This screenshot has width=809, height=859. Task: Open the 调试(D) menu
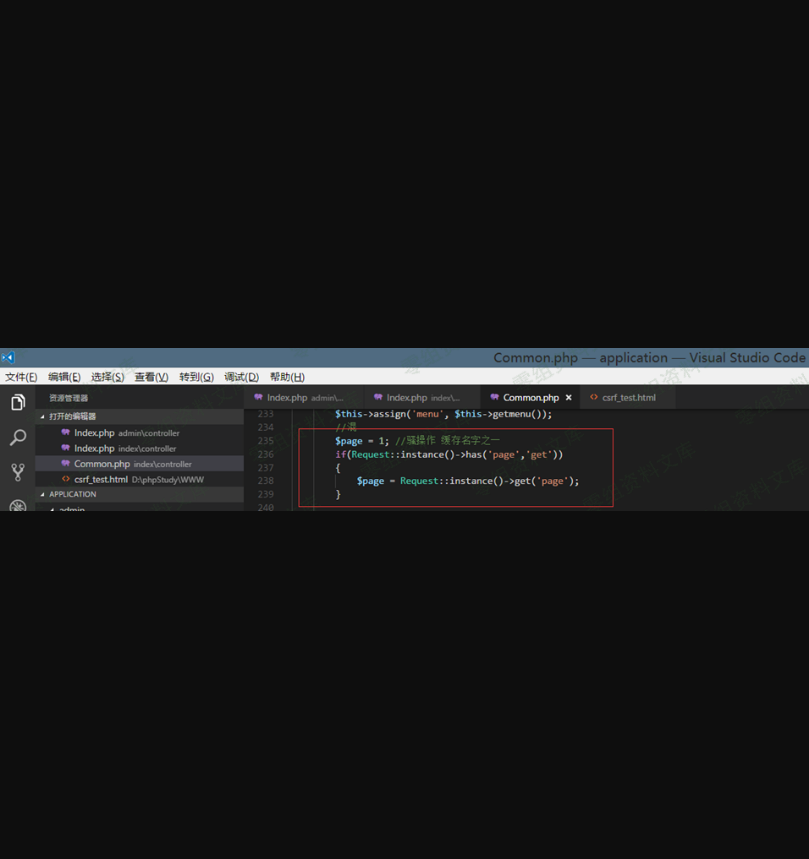coord(241,377)
